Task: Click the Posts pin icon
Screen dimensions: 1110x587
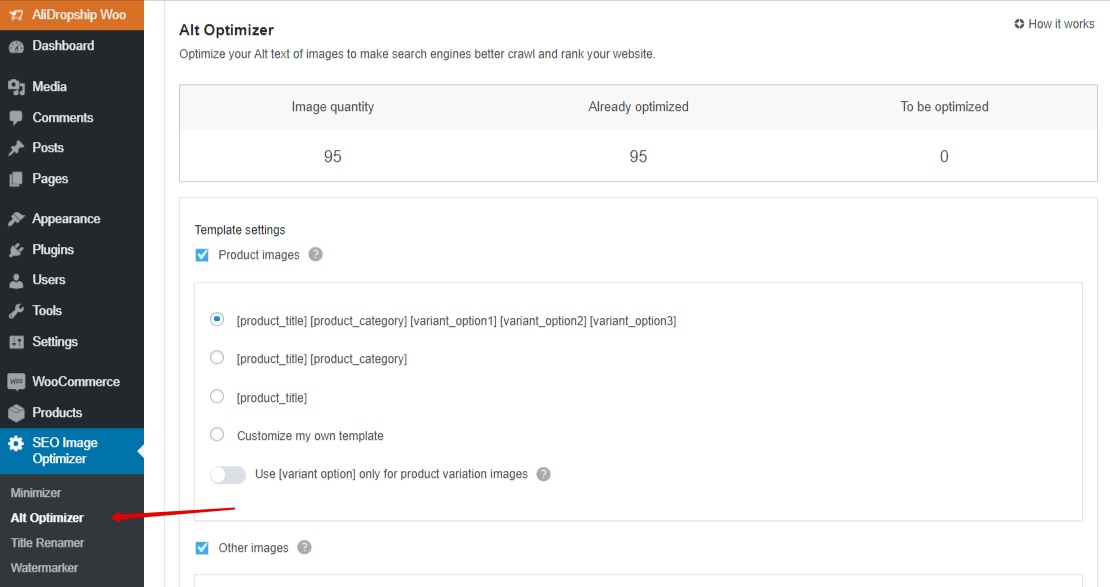Action: [16, 148]
